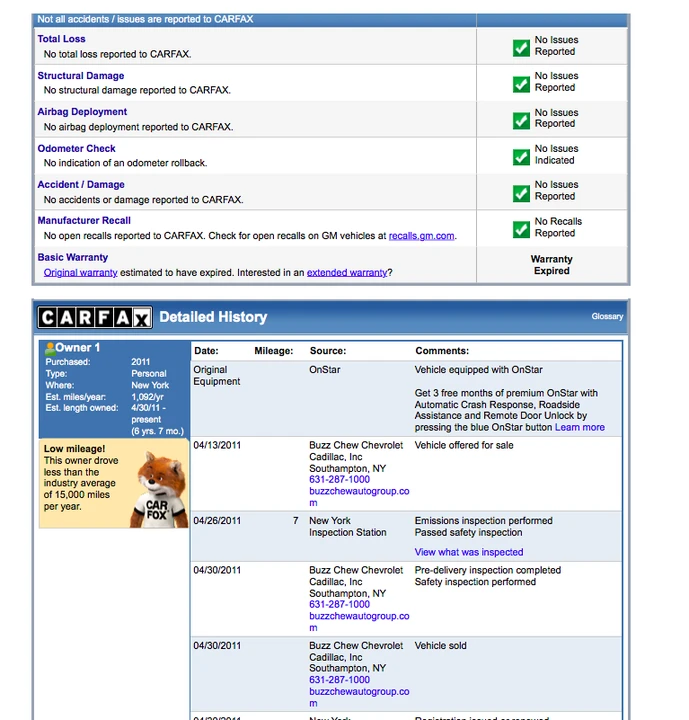Click the Low mileage! callout heading
Screen dimensions: 689x720
[x=74, y=449]
